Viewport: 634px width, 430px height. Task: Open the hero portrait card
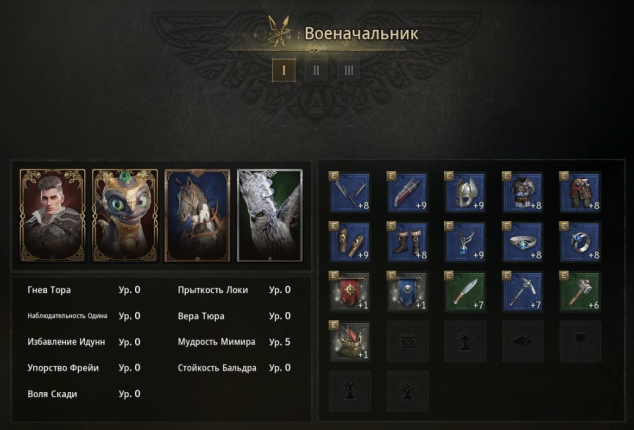53,215
